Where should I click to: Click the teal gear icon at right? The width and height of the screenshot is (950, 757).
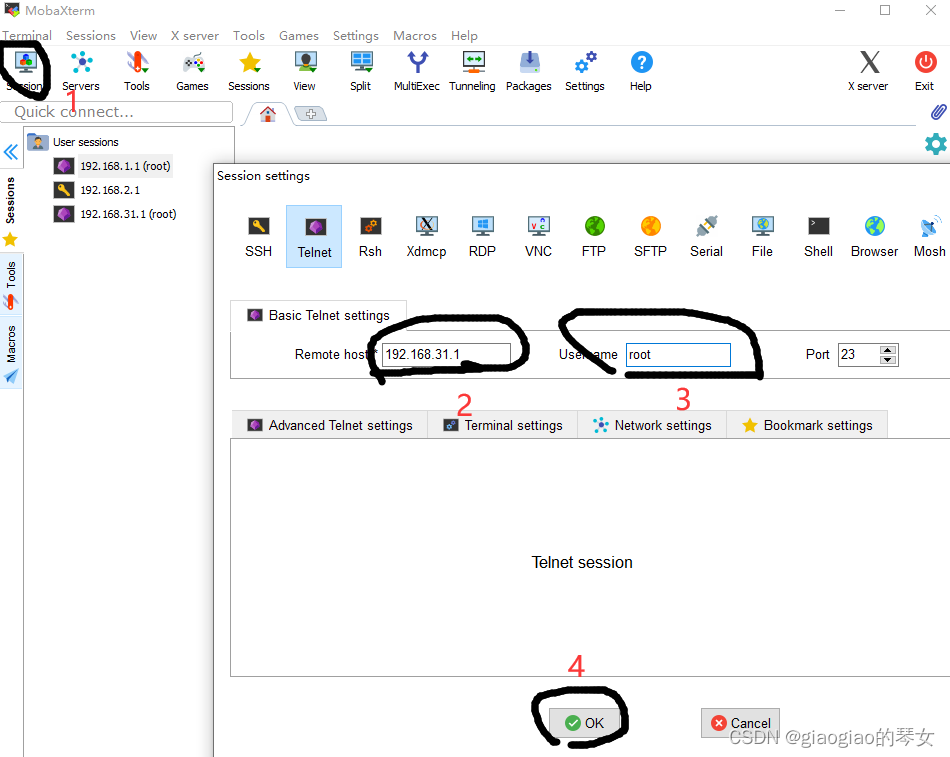click(935, 144)
